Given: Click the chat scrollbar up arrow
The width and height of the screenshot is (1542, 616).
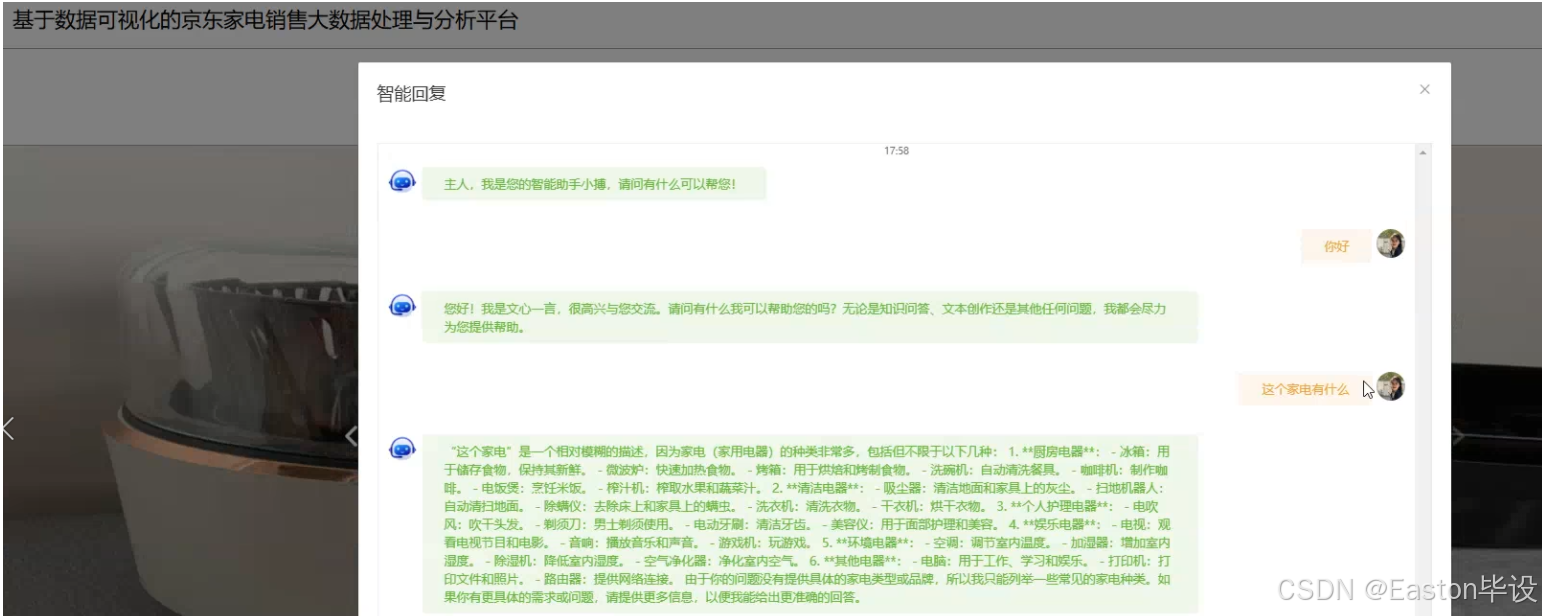Looking at the screenshot, I should coord(1423,152).
